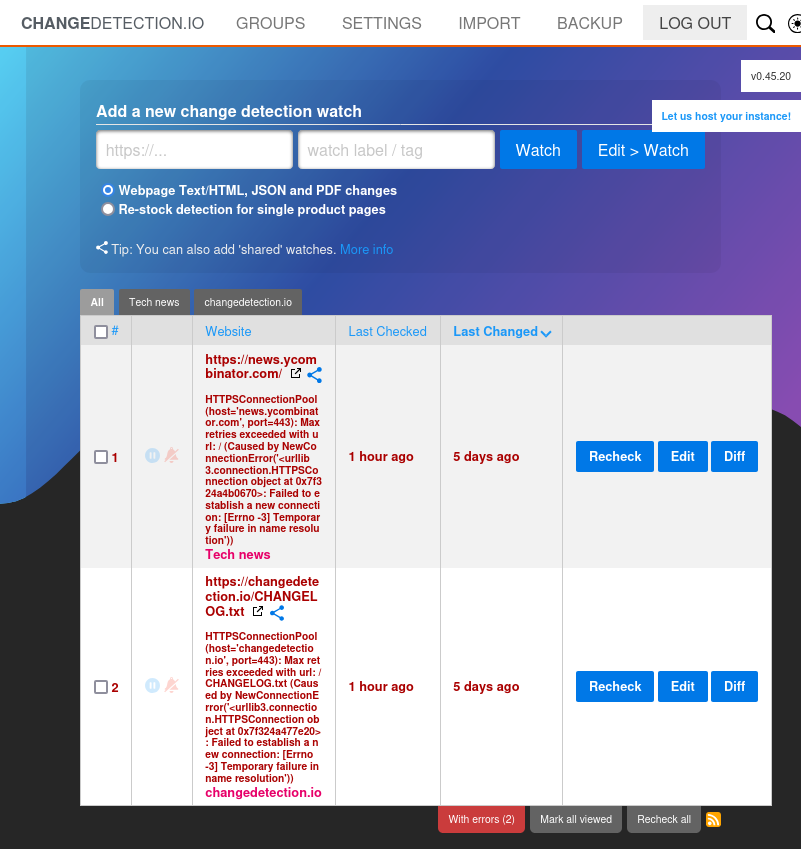Click share icon for news.ycombinator.com watch

pyautogui.click(x=314, y=375)
